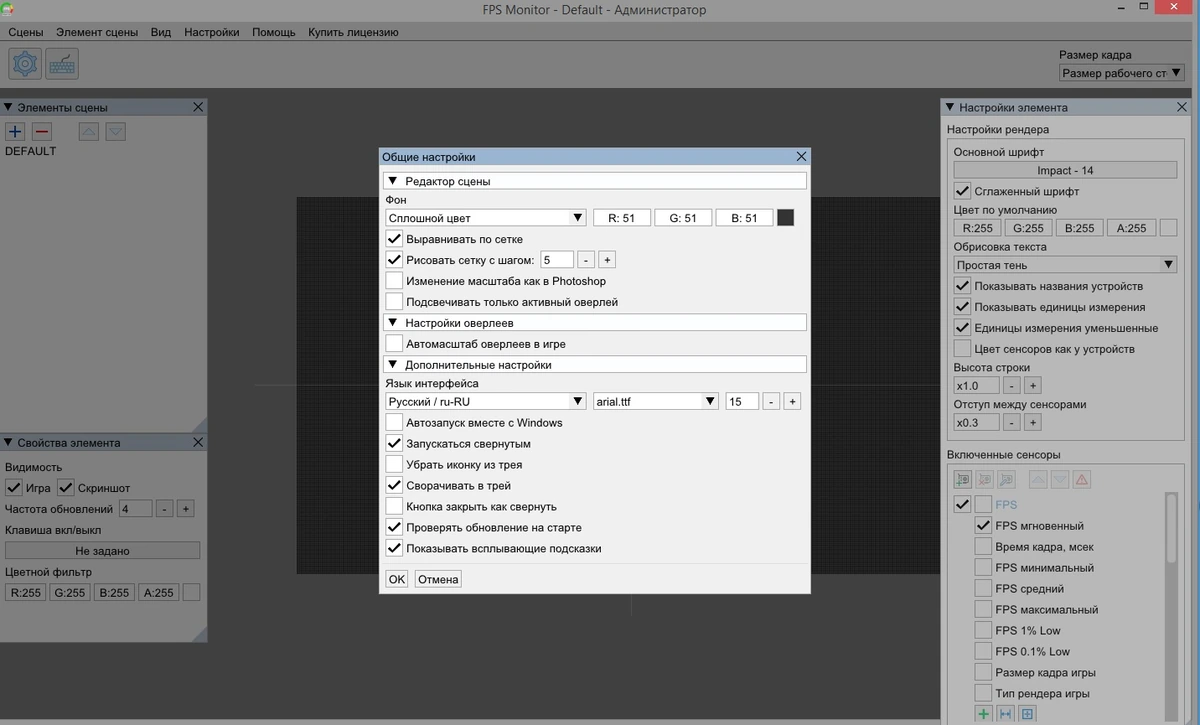Close the Общие настройки dialog
Viewport: 1200px width, 725px height.
tap(801, 157)
